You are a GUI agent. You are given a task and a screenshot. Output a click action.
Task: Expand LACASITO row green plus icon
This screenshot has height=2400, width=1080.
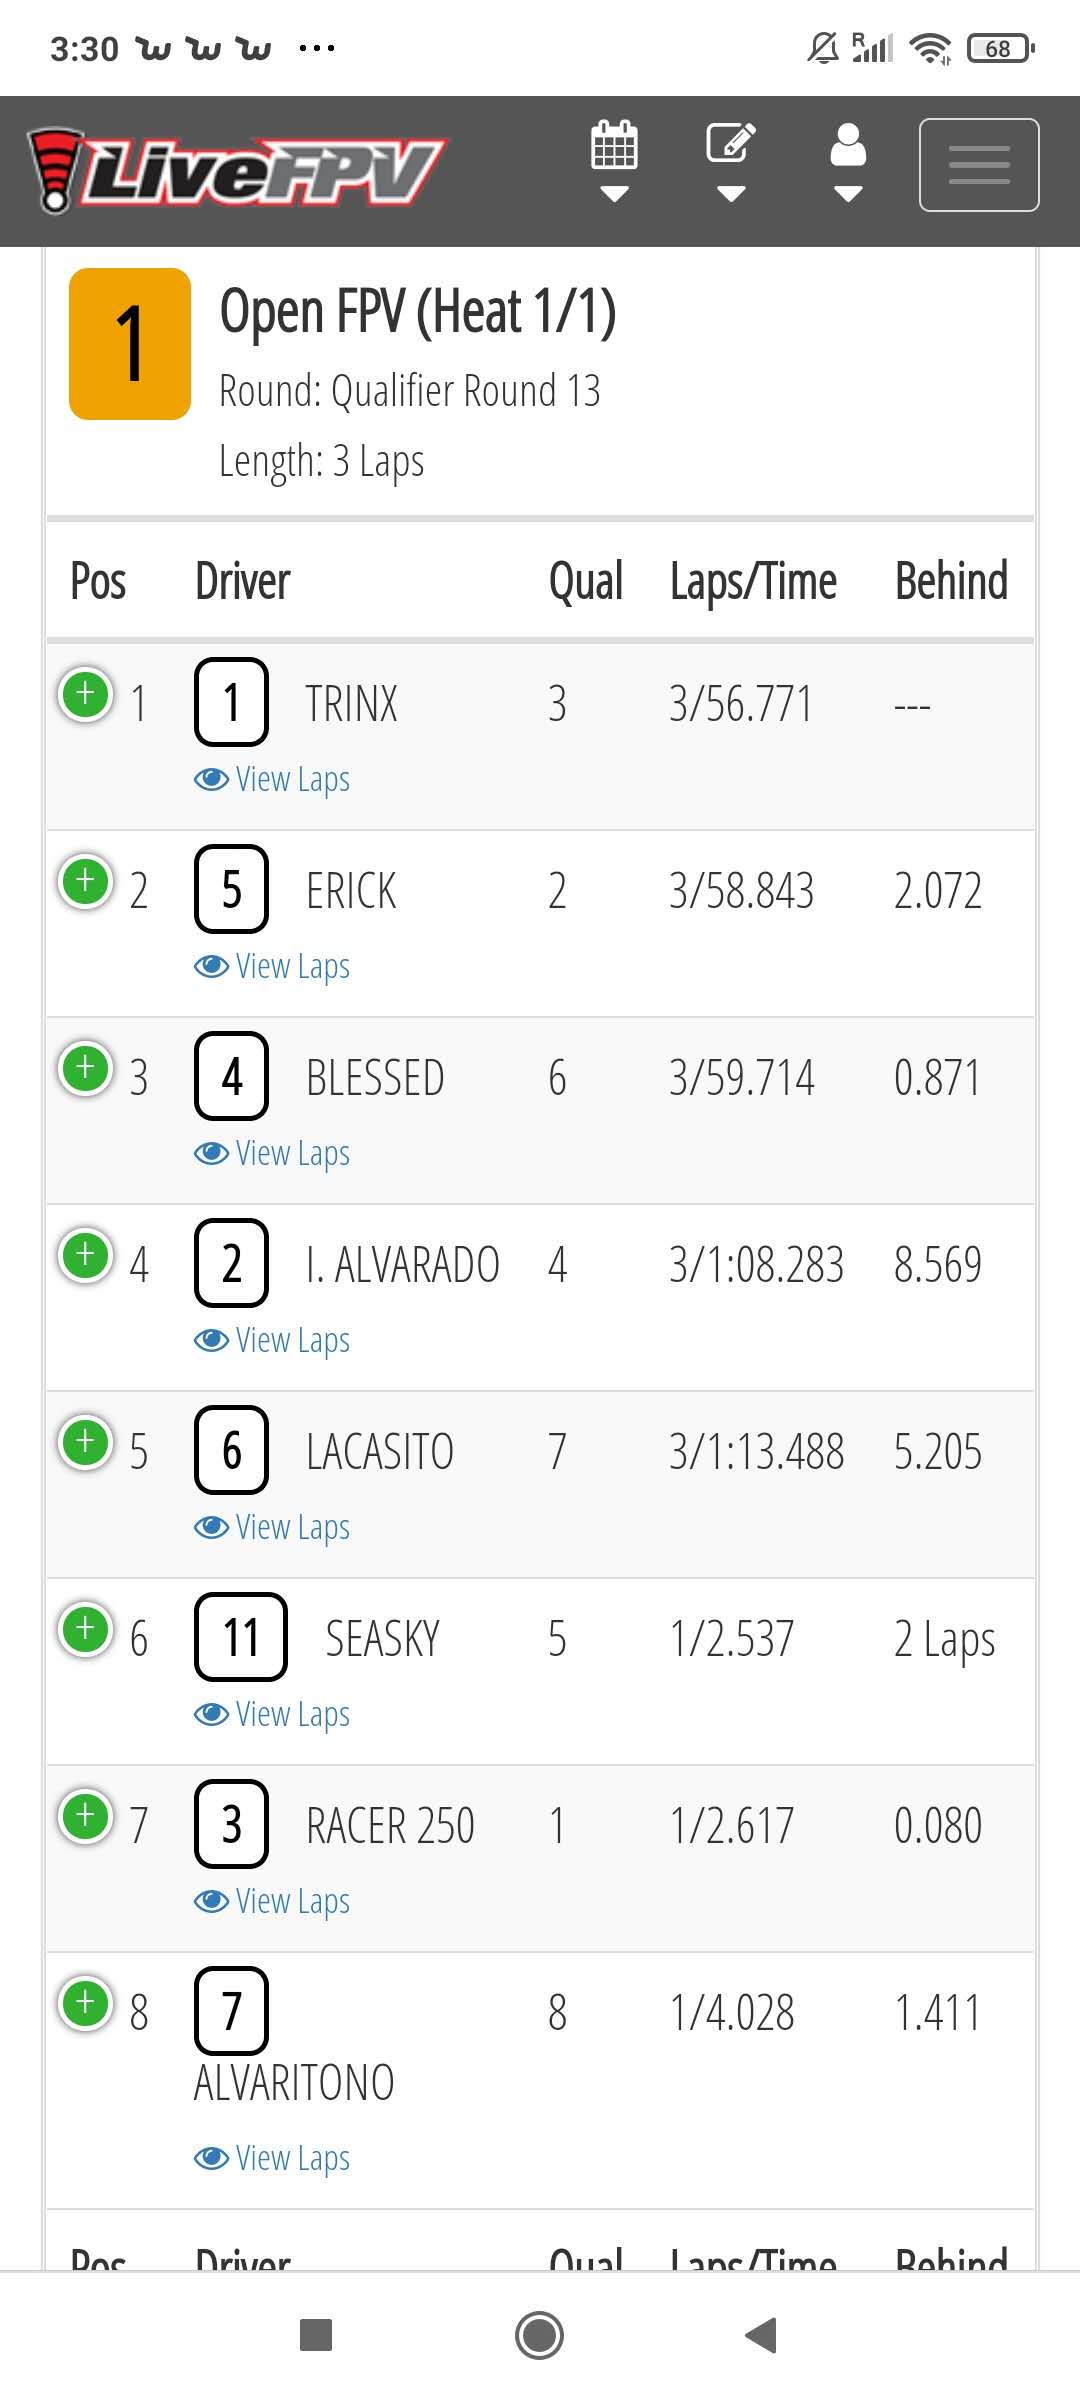[86, 1441]
